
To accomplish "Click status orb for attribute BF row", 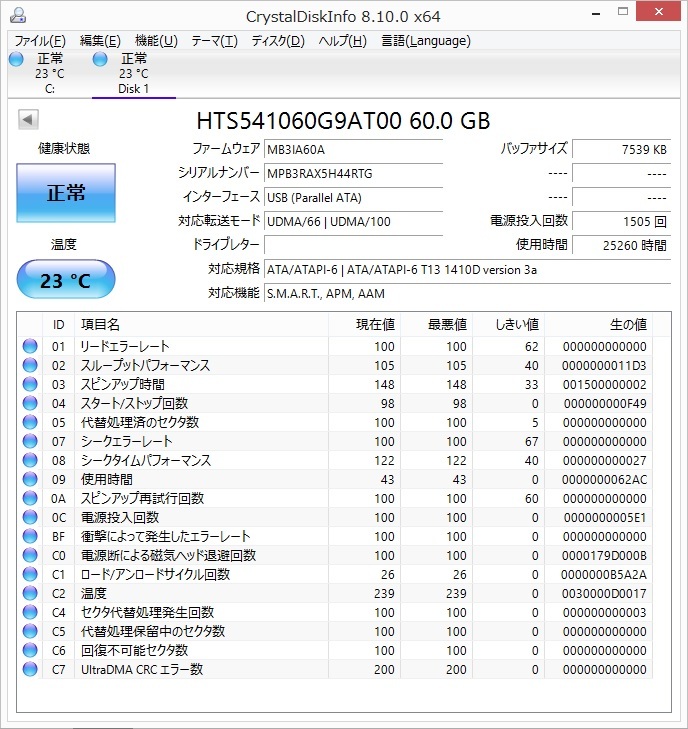I will [30, 537].
